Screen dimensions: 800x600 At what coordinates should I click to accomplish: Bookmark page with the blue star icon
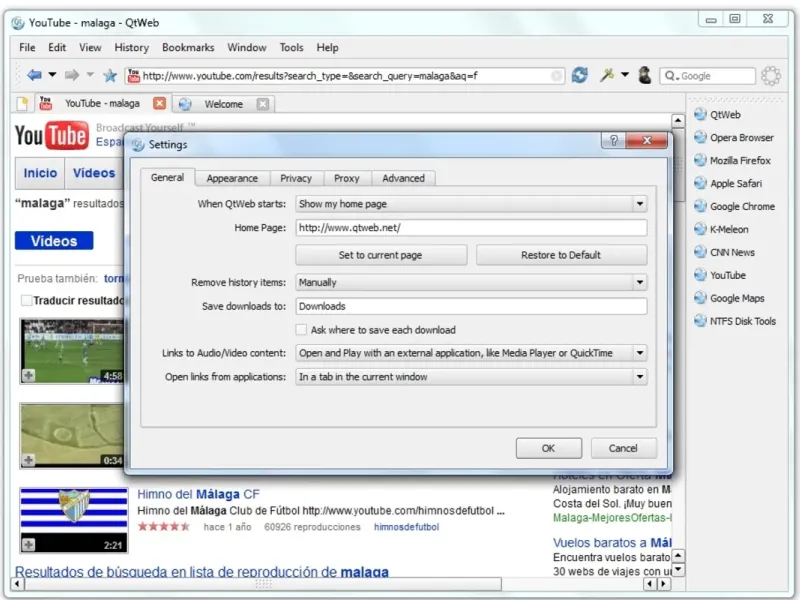[110, 76]
